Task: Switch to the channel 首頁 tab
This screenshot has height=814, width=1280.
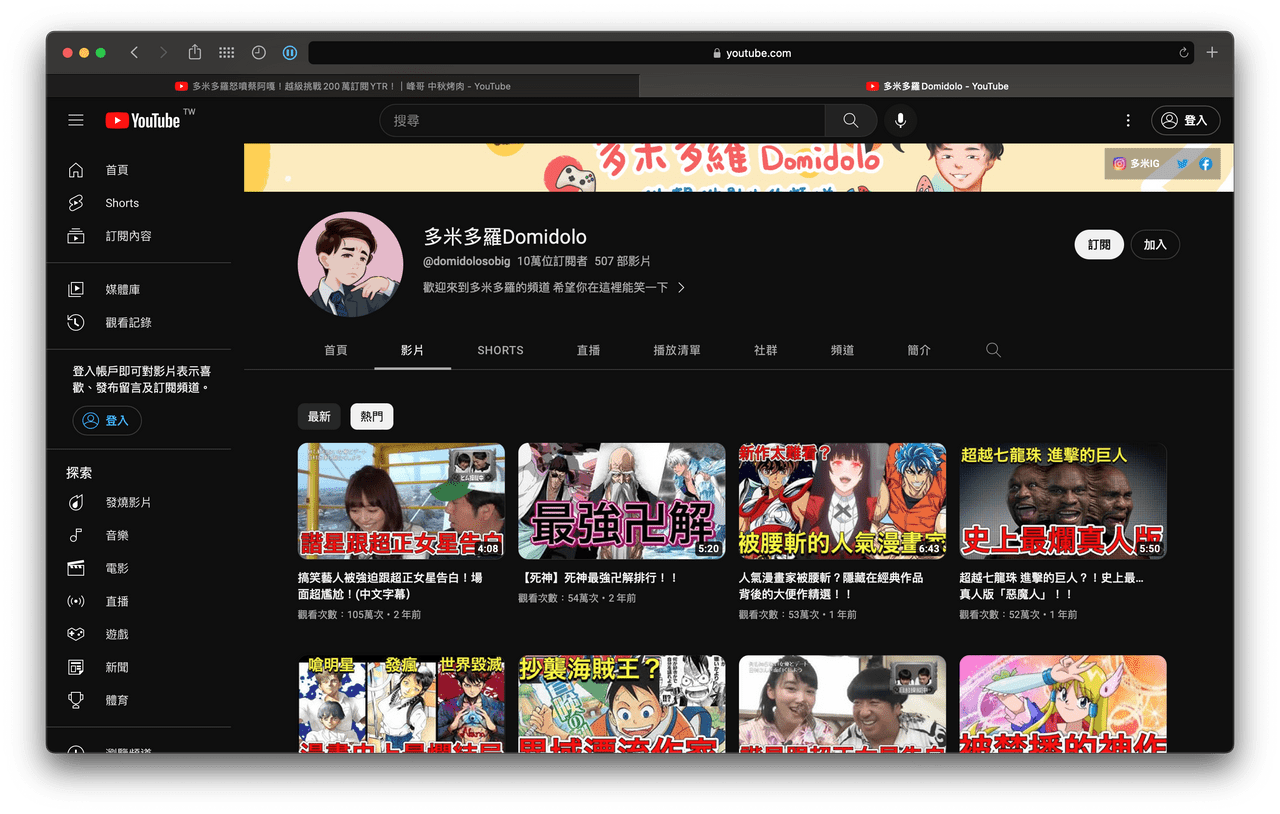Action: 336,350
